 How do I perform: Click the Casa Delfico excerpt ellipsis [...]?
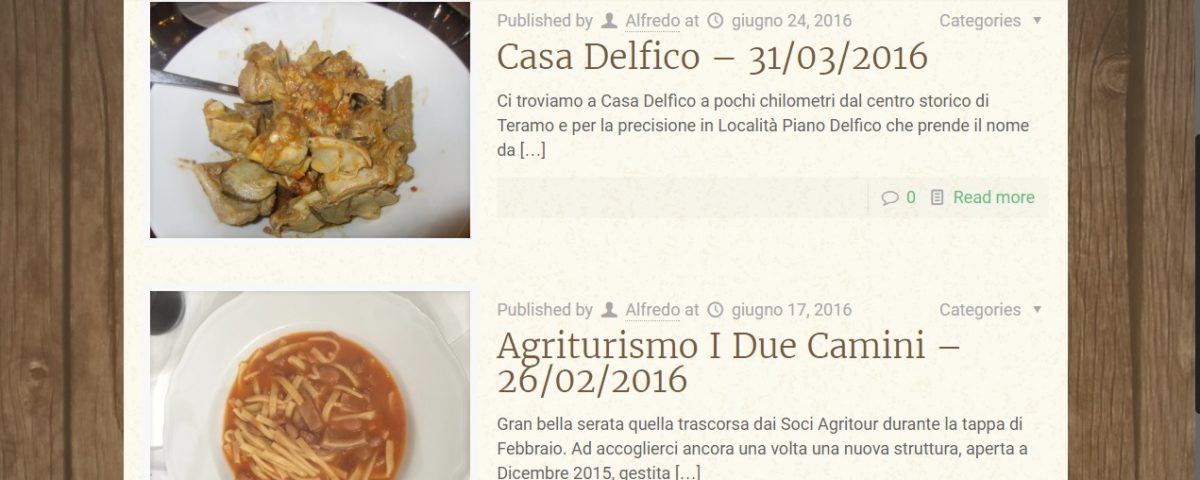pos(533,151)
